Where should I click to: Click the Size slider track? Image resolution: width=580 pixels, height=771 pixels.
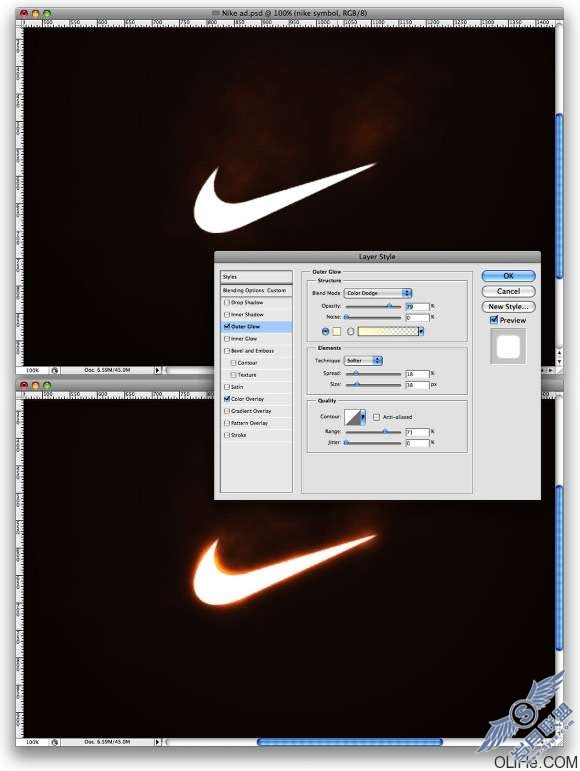click(x=373, y=385)
